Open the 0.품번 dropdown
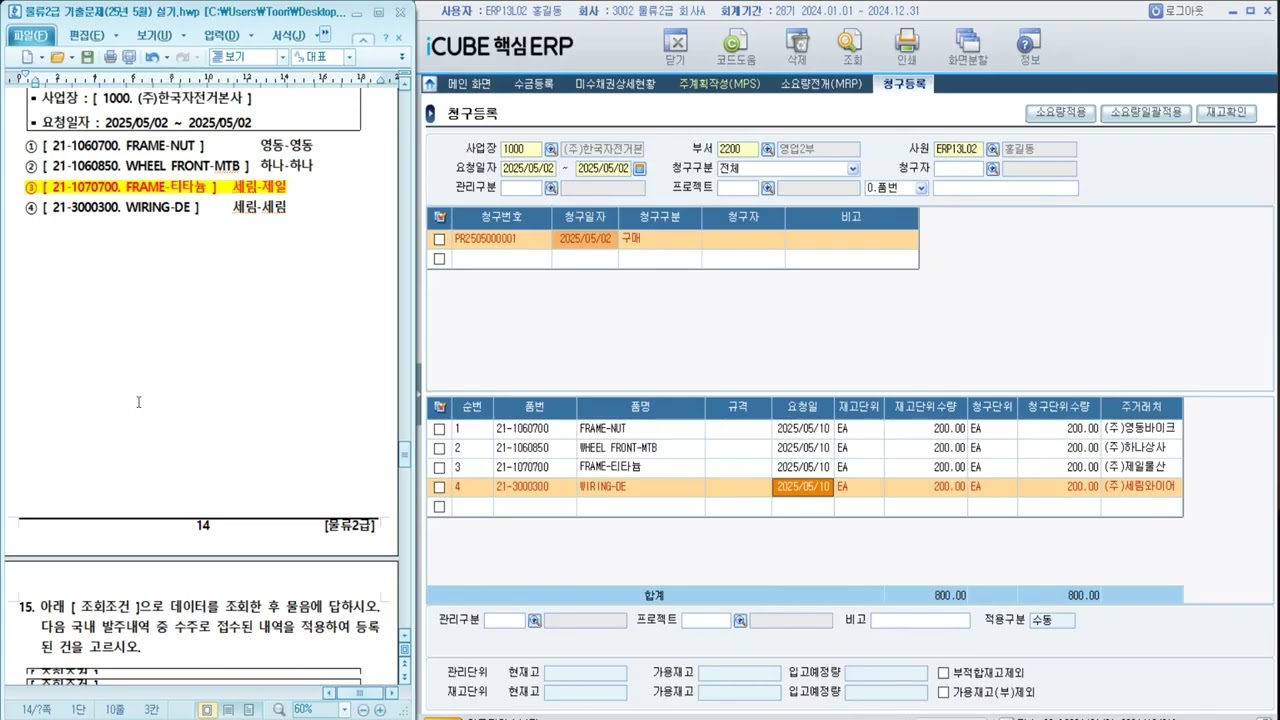 [922, 188]
